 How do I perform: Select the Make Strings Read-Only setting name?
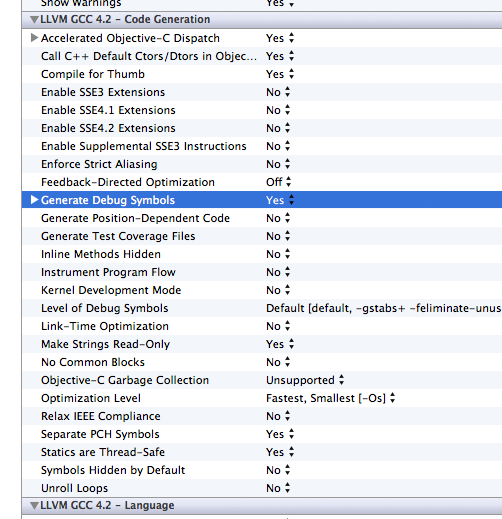(x=105, y=344)
